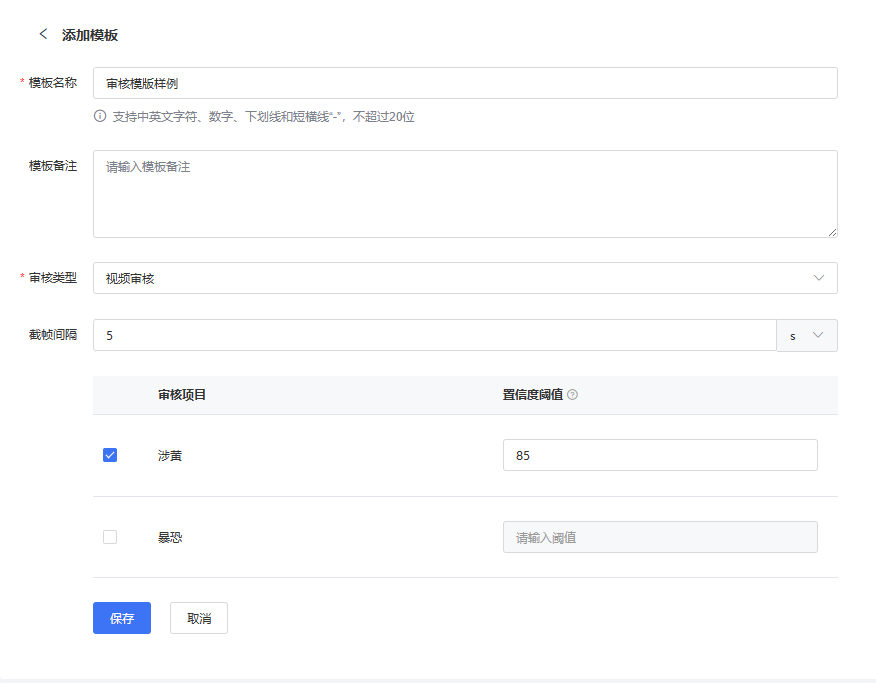Select the 截帧间隔 value field
Viewport: 876px width, 683px height.
click(434, 336)
